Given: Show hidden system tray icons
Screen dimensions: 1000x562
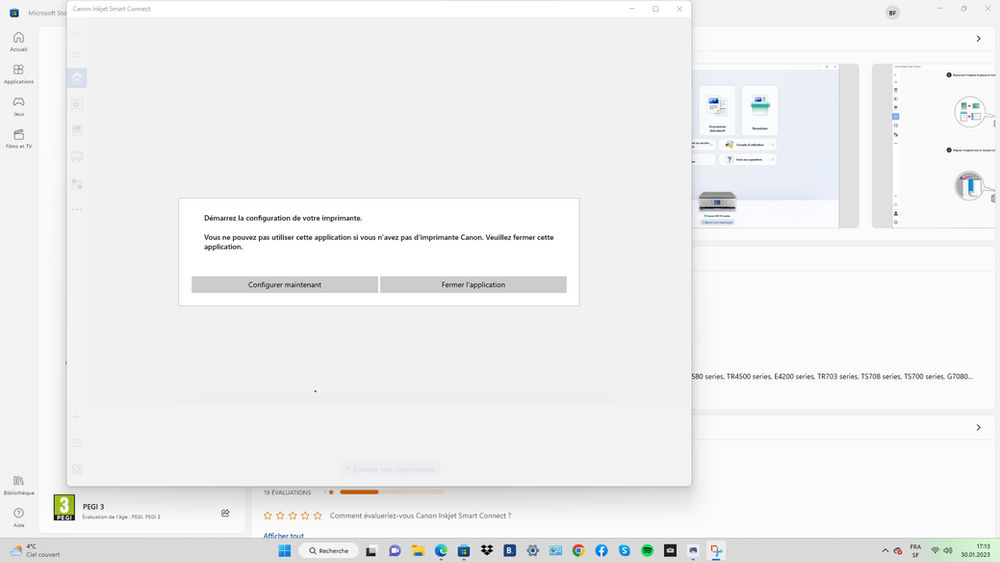Looking at the screenshot, I should pyautogui.click(x=885, y=551).
